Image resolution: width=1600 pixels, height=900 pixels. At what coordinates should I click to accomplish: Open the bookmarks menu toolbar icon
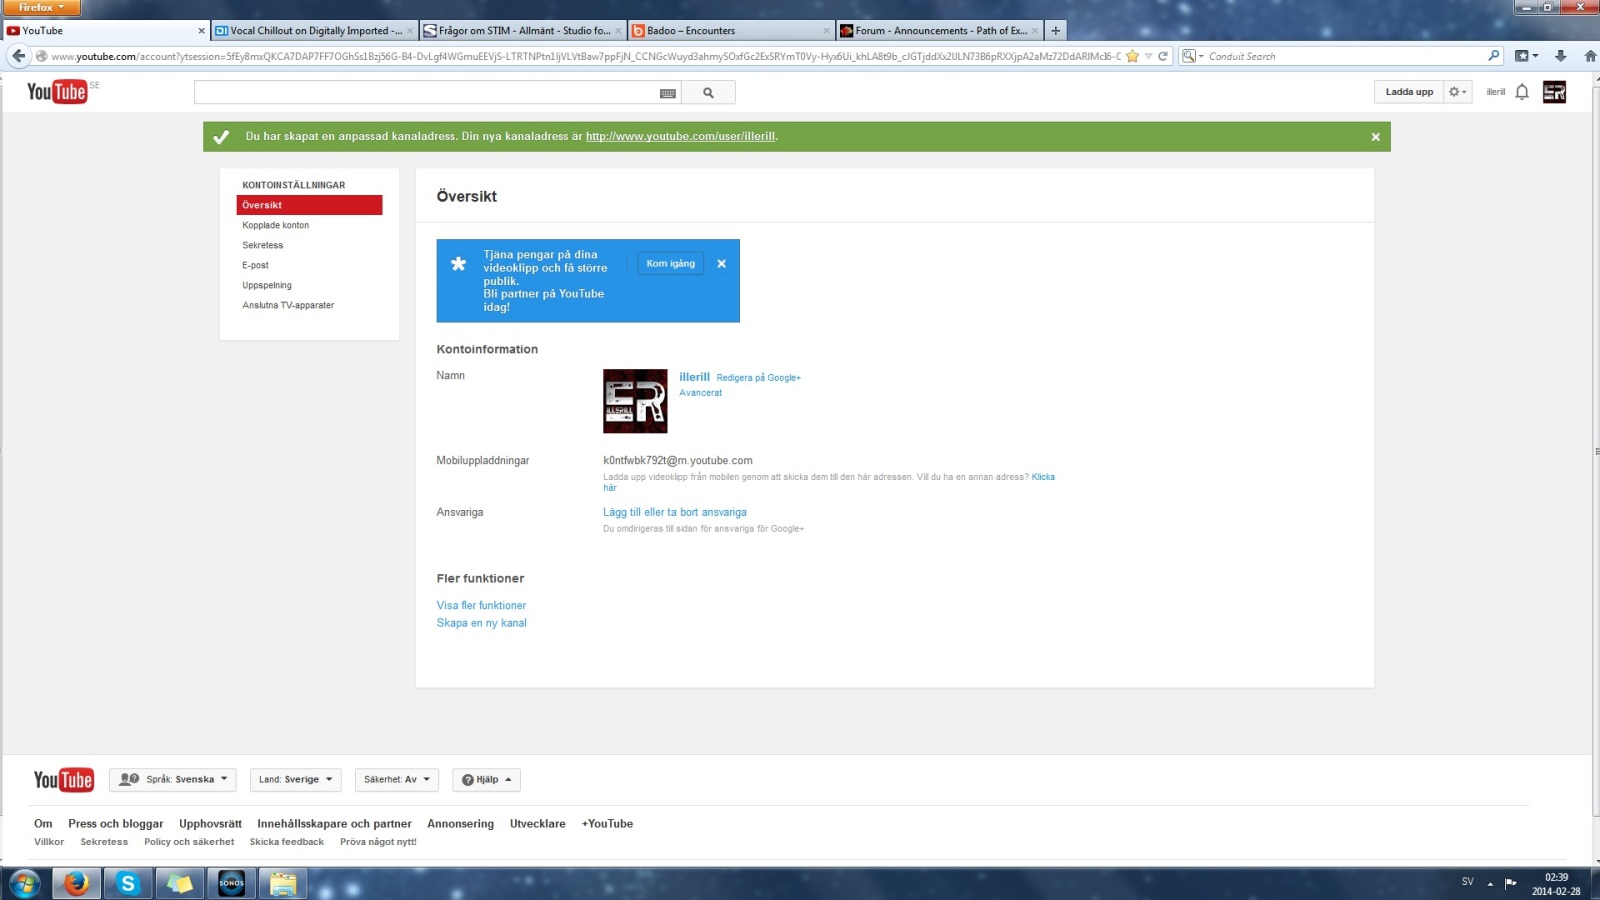(x=1526, y=56)
